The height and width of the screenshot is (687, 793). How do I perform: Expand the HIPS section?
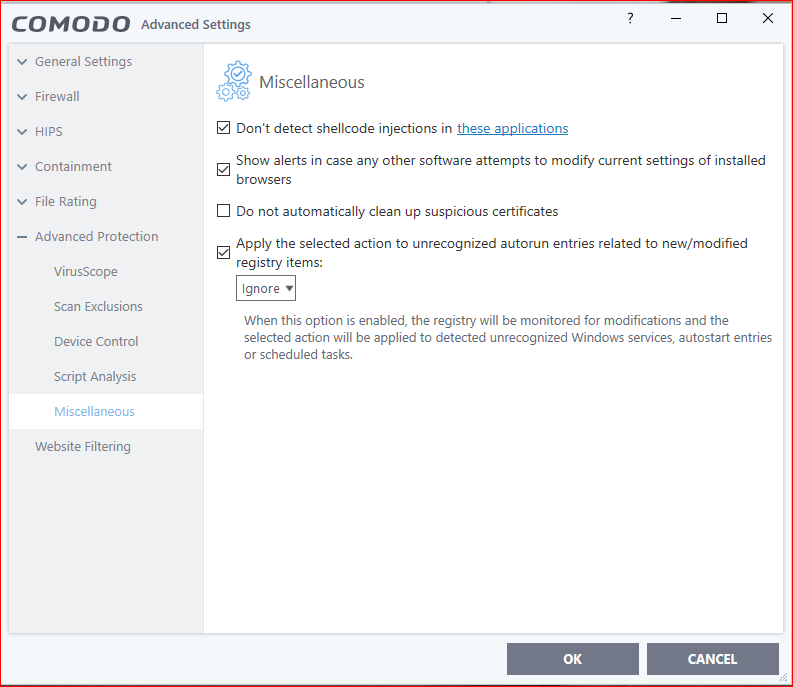(22, 132)
